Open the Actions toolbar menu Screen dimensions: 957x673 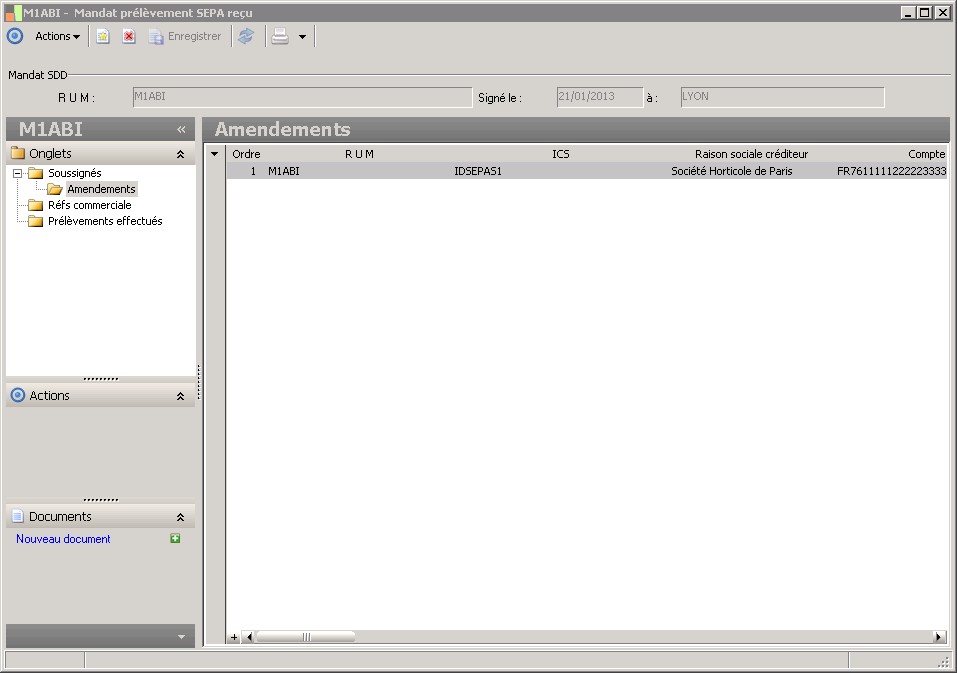[57, 36]
